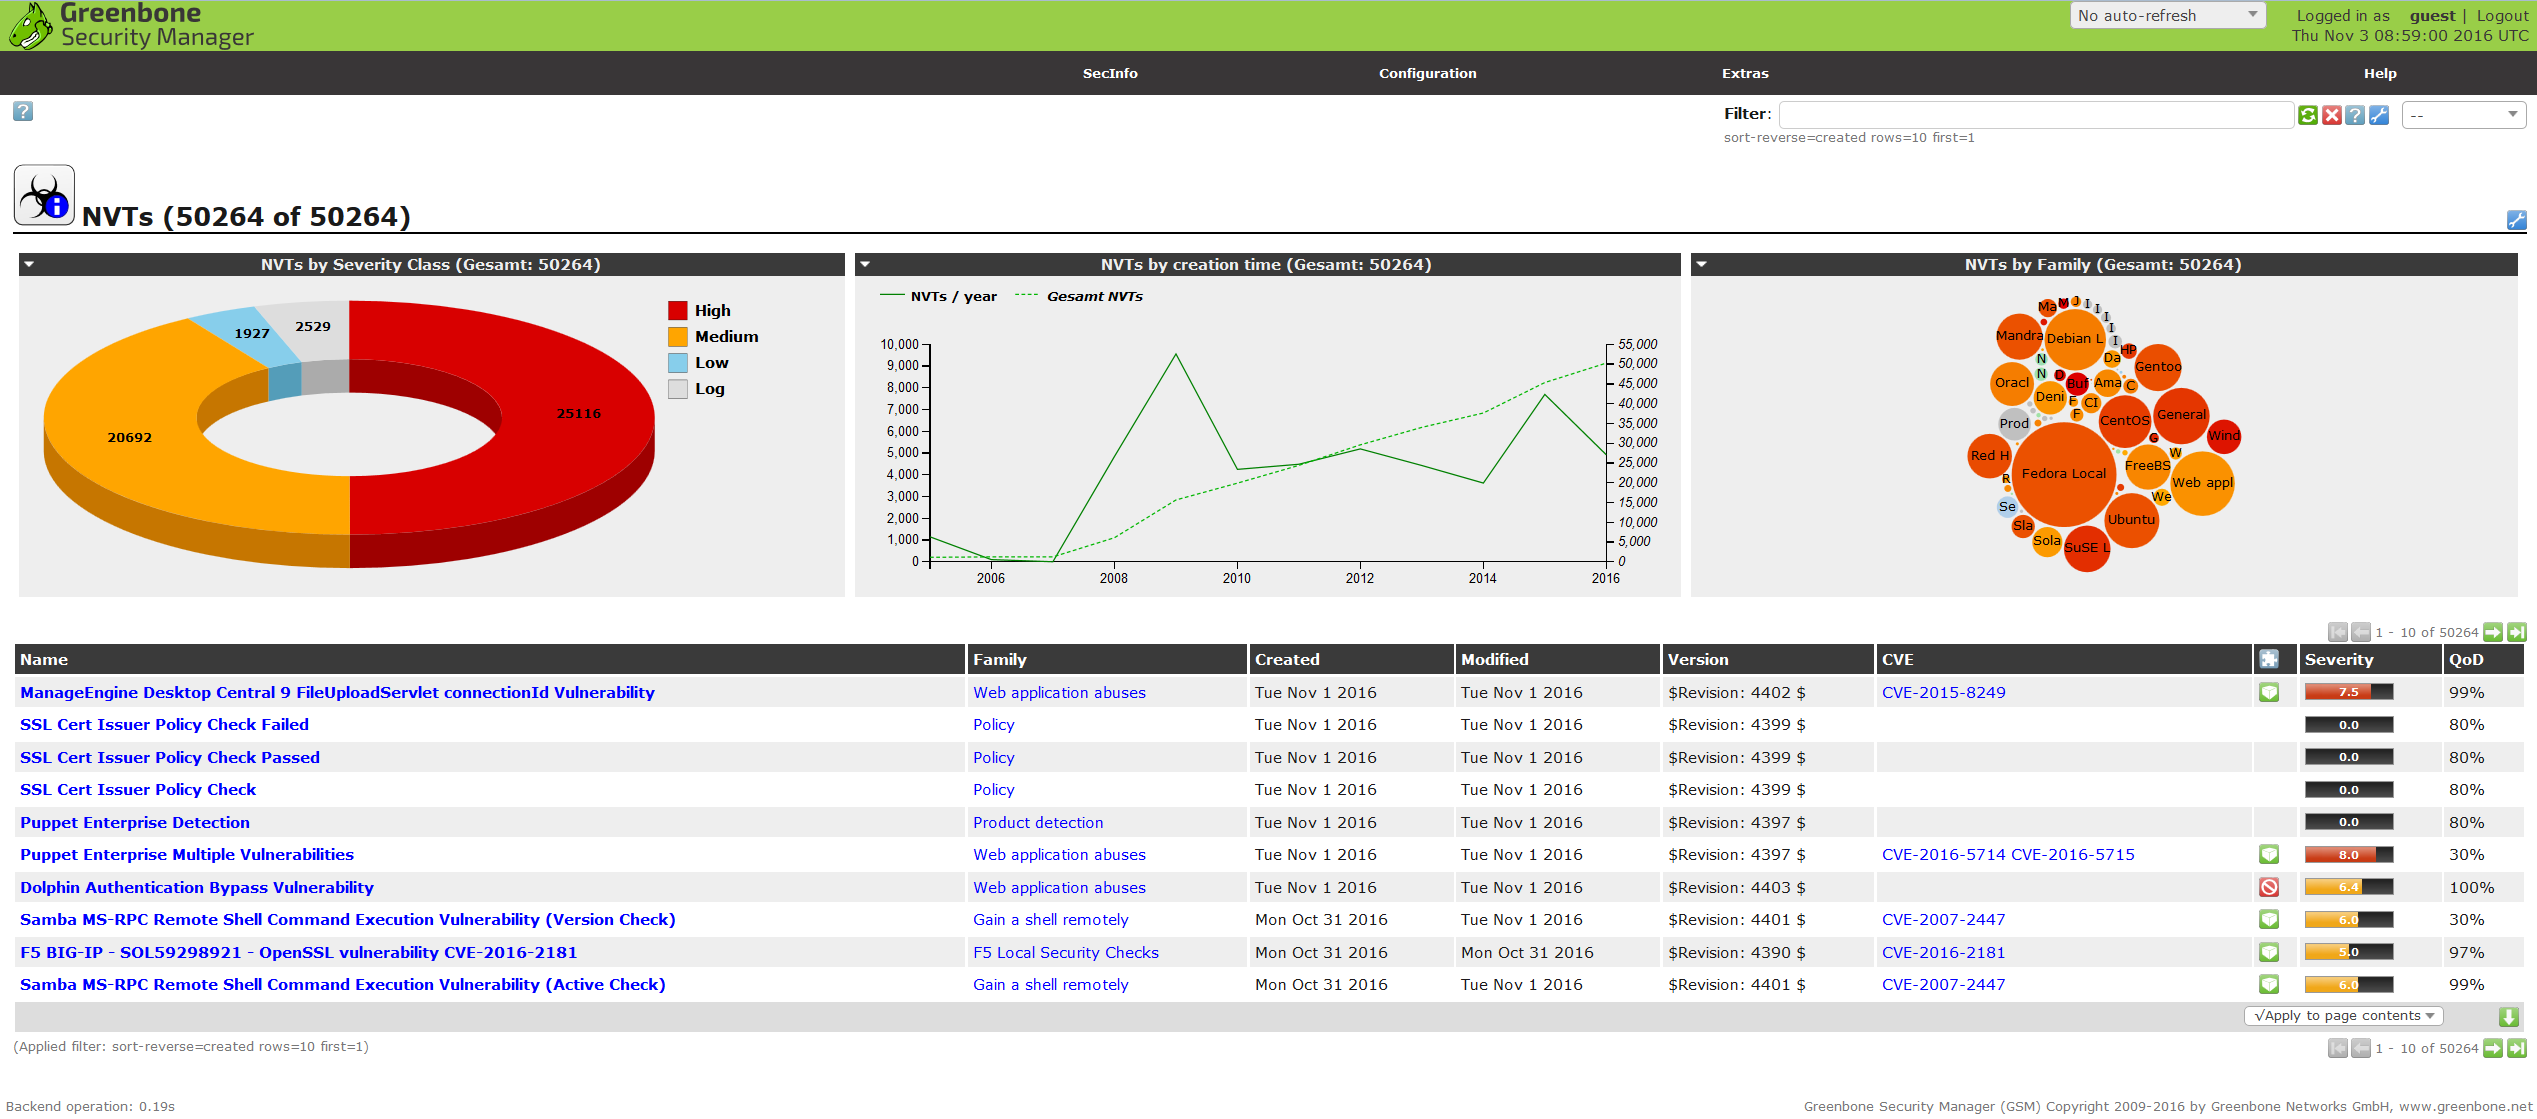Click solution icon in Samba Active Check row
Viewport: 2537px width, 1119px height.
[x=2269, y=984]
